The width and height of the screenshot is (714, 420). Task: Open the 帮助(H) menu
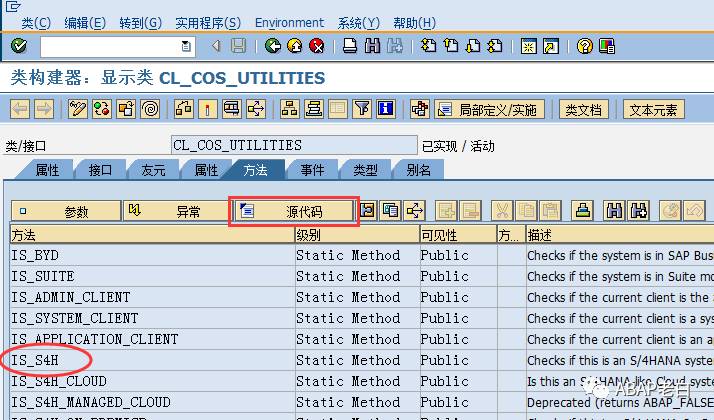414,23
